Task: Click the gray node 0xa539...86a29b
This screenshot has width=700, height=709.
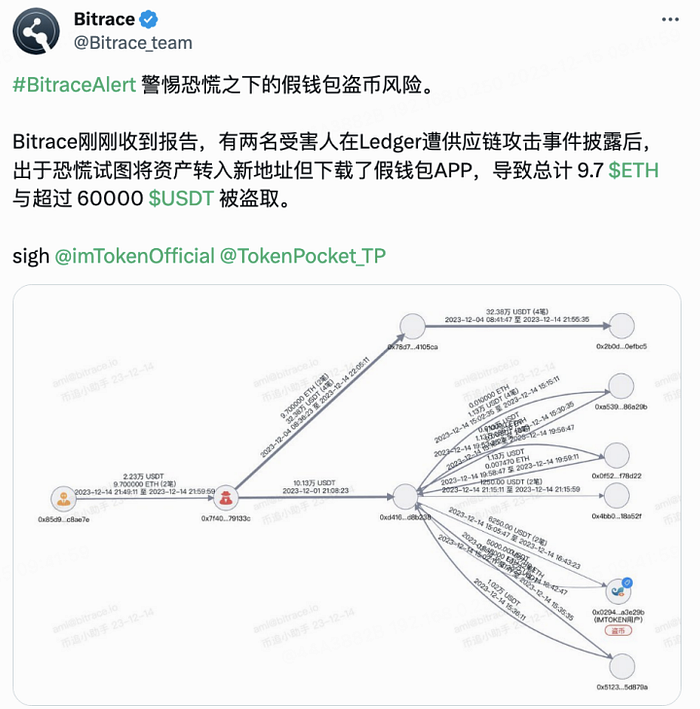Action: pos(621,387)
